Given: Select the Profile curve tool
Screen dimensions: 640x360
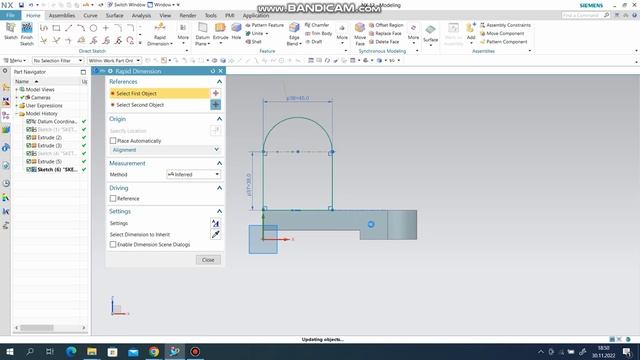Looking at the screenshot, I should tap(44, 28).
